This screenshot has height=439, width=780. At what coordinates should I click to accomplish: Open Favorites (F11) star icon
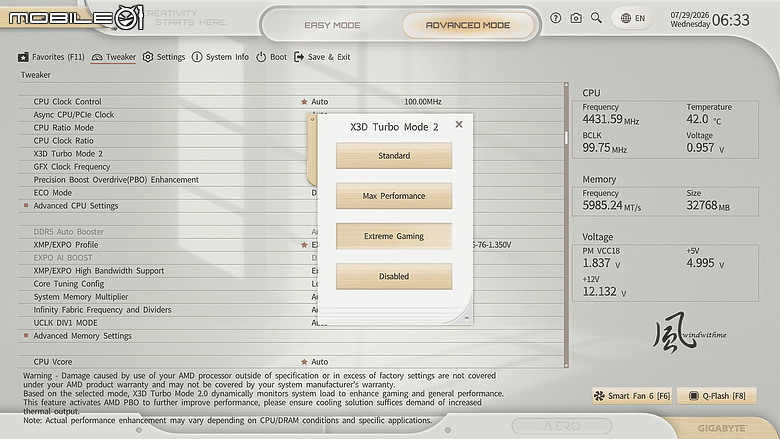pyautogui.click(x=23, y=57)
